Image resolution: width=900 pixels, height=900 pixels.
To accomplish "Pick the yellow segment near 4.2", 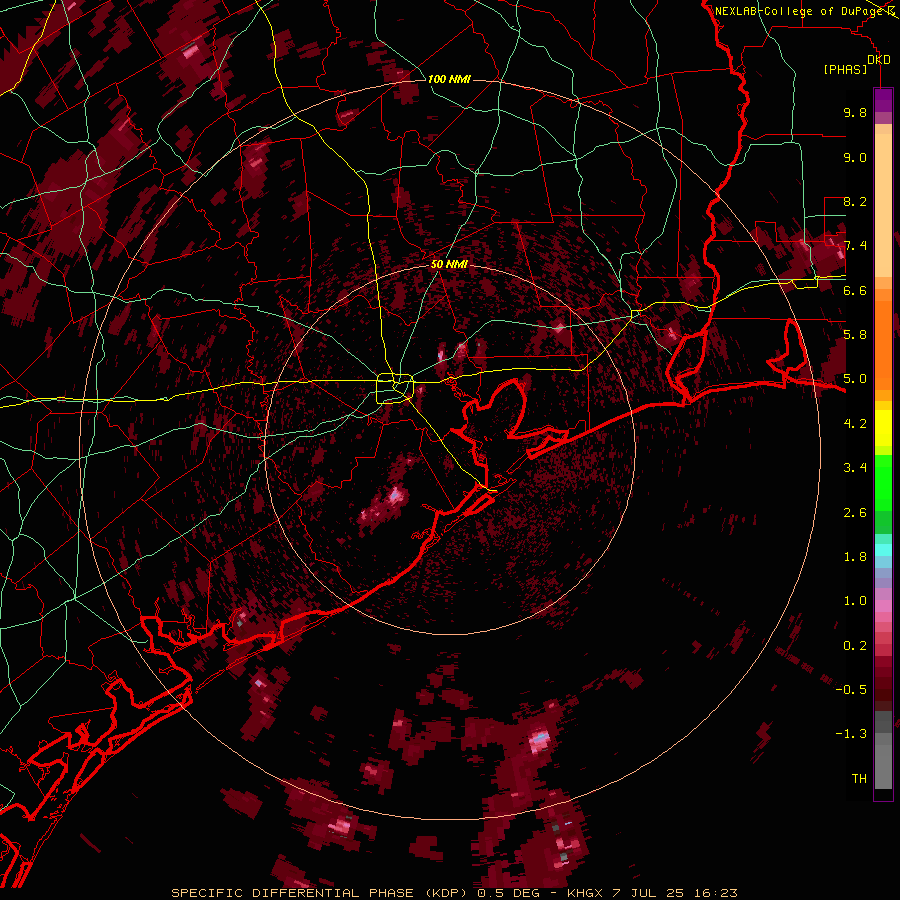I will coord(883,428).
